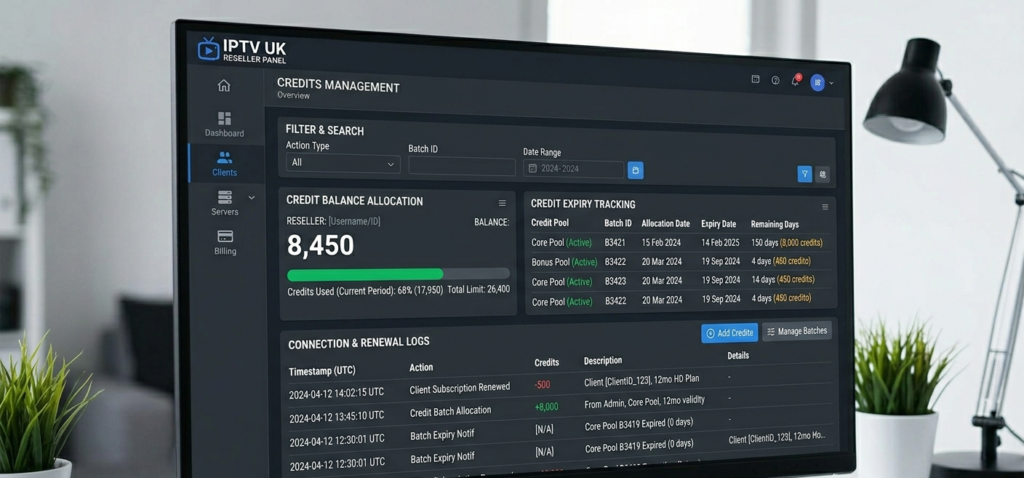Click '12mo HD Plan' description
The image size is (1024, 478).
676,379
